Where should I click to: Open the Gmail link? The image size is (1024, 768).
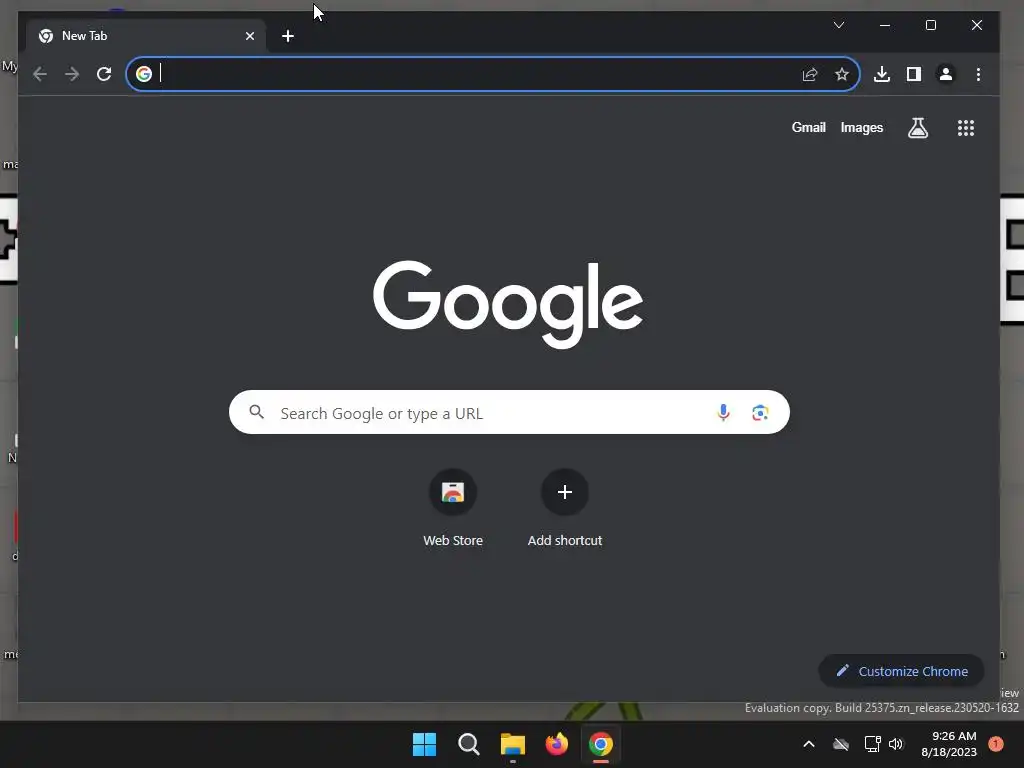[808, 128]
